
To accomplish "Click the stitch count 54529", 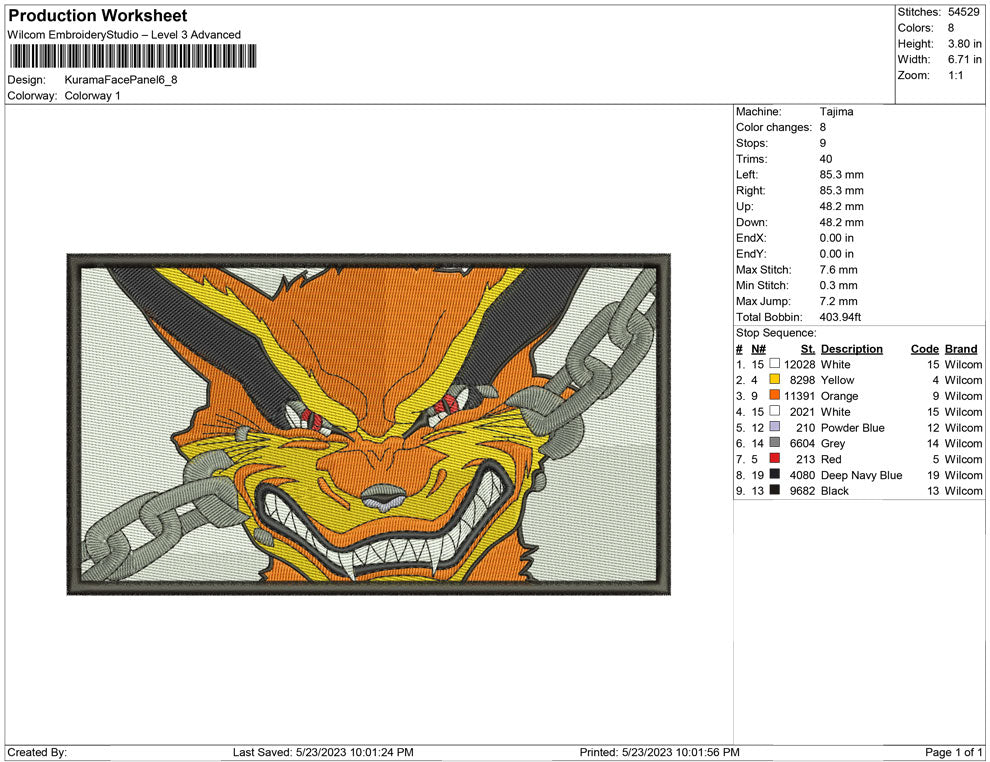I will pyautogui.click(x=963, y=12).
